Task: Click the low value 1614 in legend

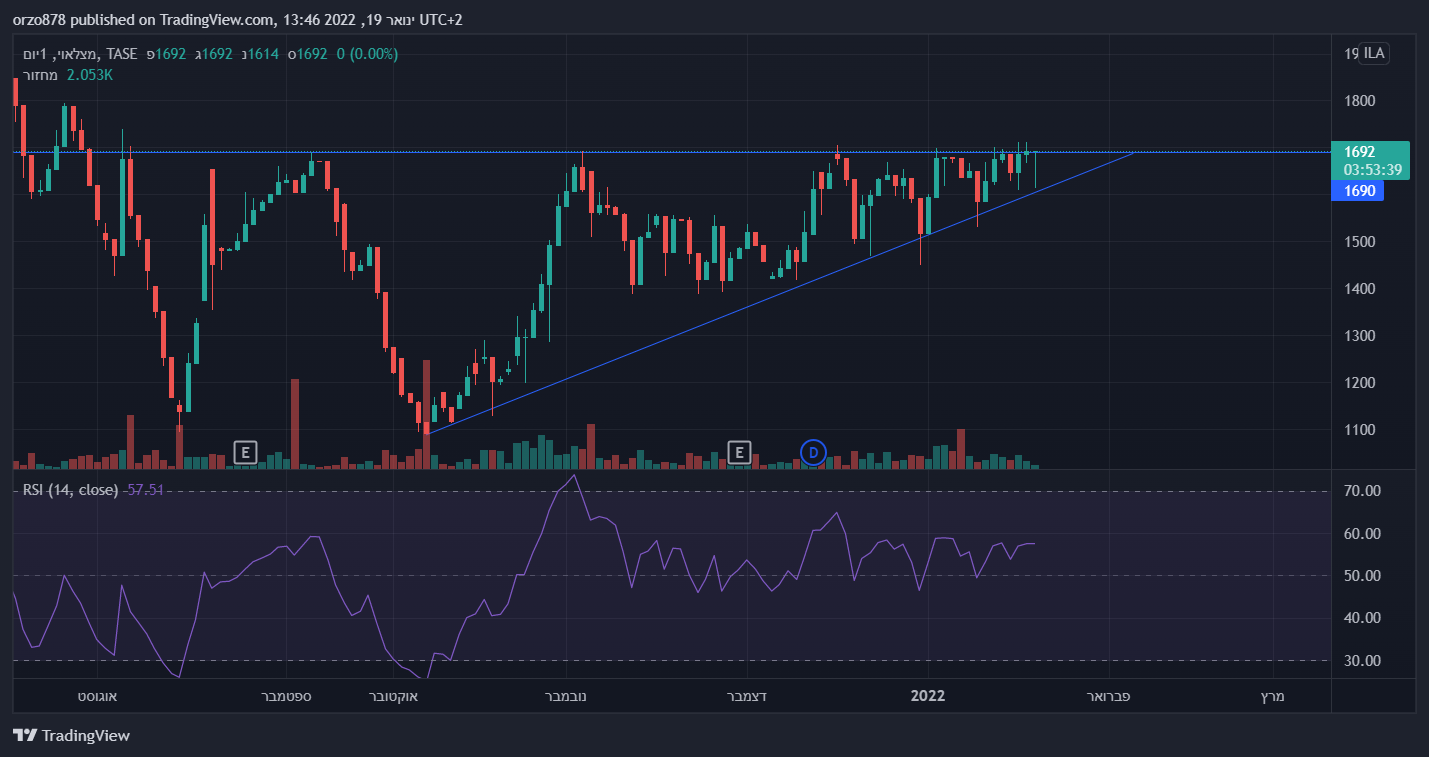Action: click(x=261, y=53)
